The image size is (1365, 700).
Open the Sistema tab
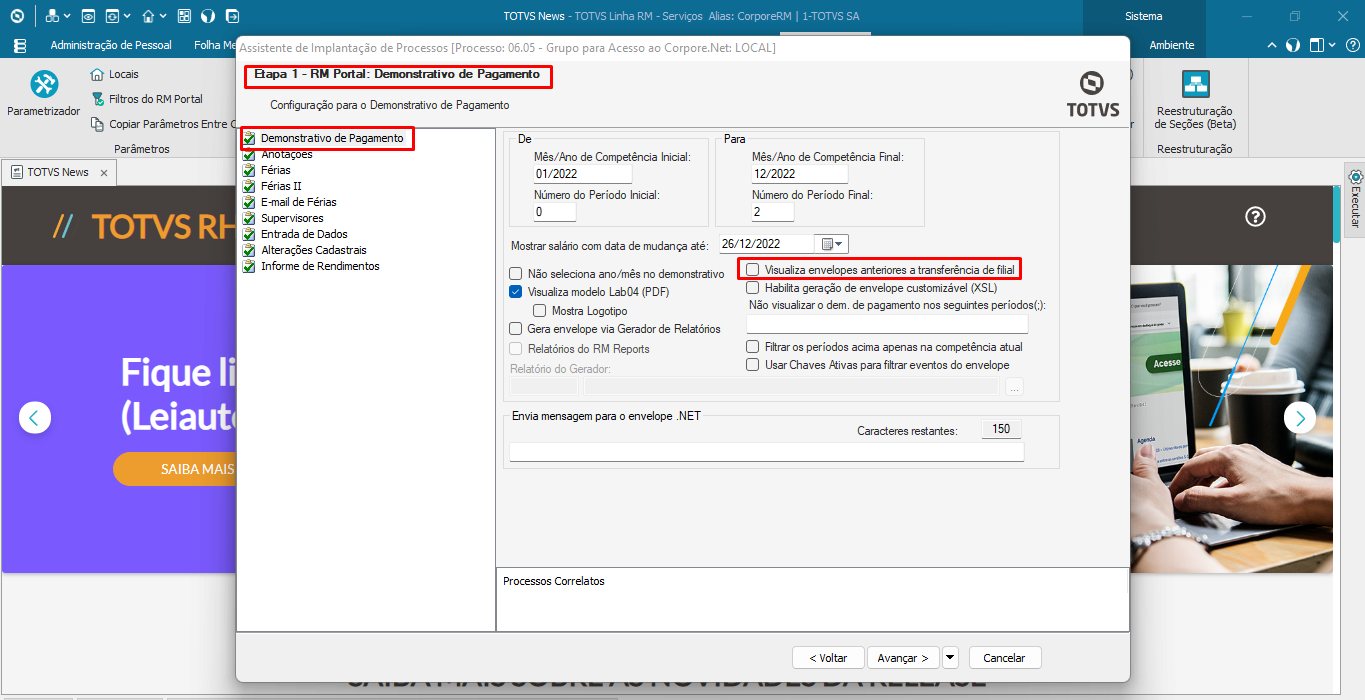pos(1143,16)
